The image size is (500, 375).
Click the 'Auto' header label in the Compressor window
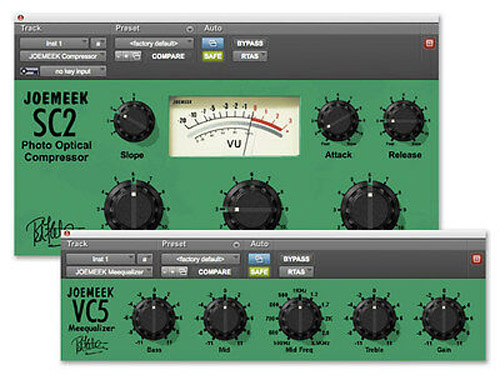pos(213,28)
